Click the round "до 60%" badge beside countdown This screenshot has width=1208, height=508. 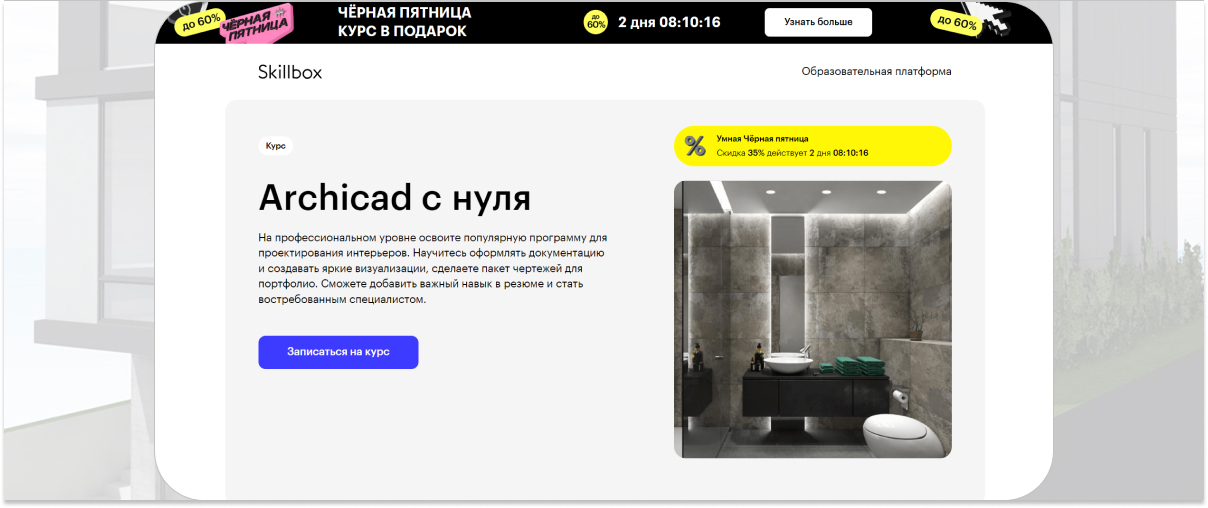pyautogui.click(x=595, y=22)
